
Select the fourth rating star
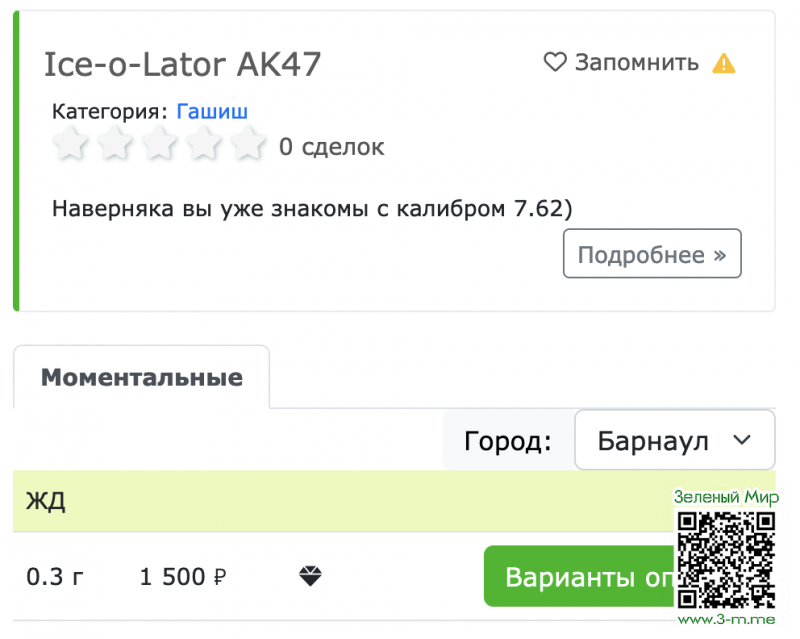click(203, 145)
